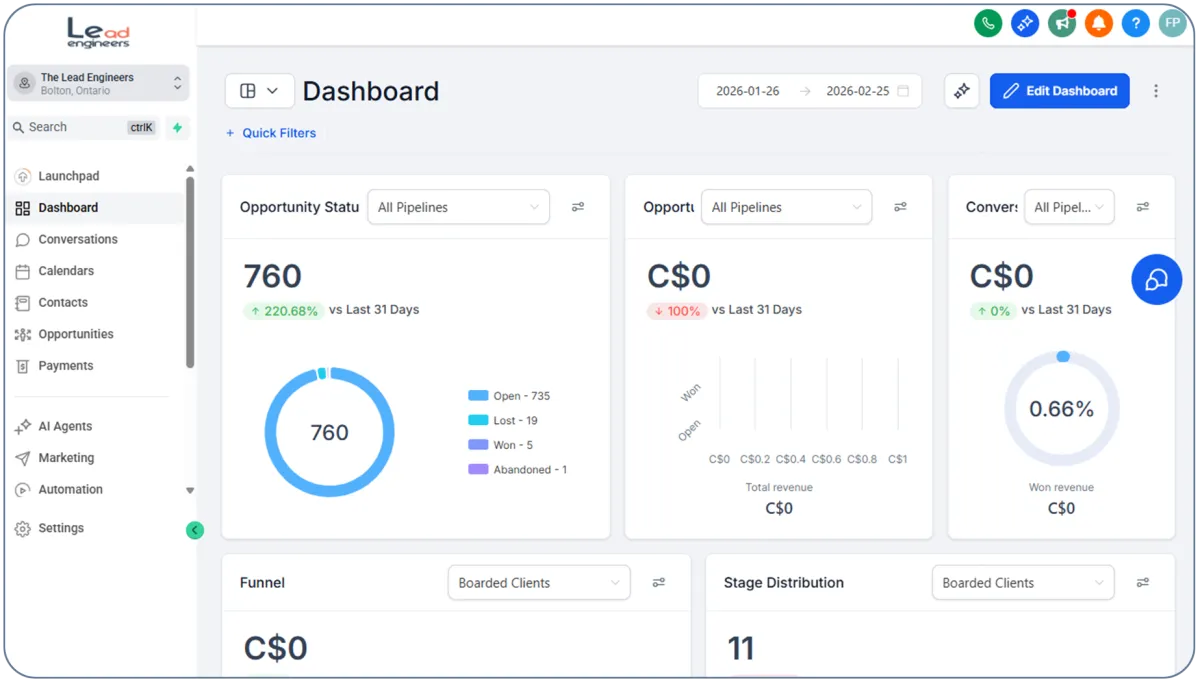
Task: Click the magic wand icon beside Edit Dashboard
Action: [x=961, y=90]
